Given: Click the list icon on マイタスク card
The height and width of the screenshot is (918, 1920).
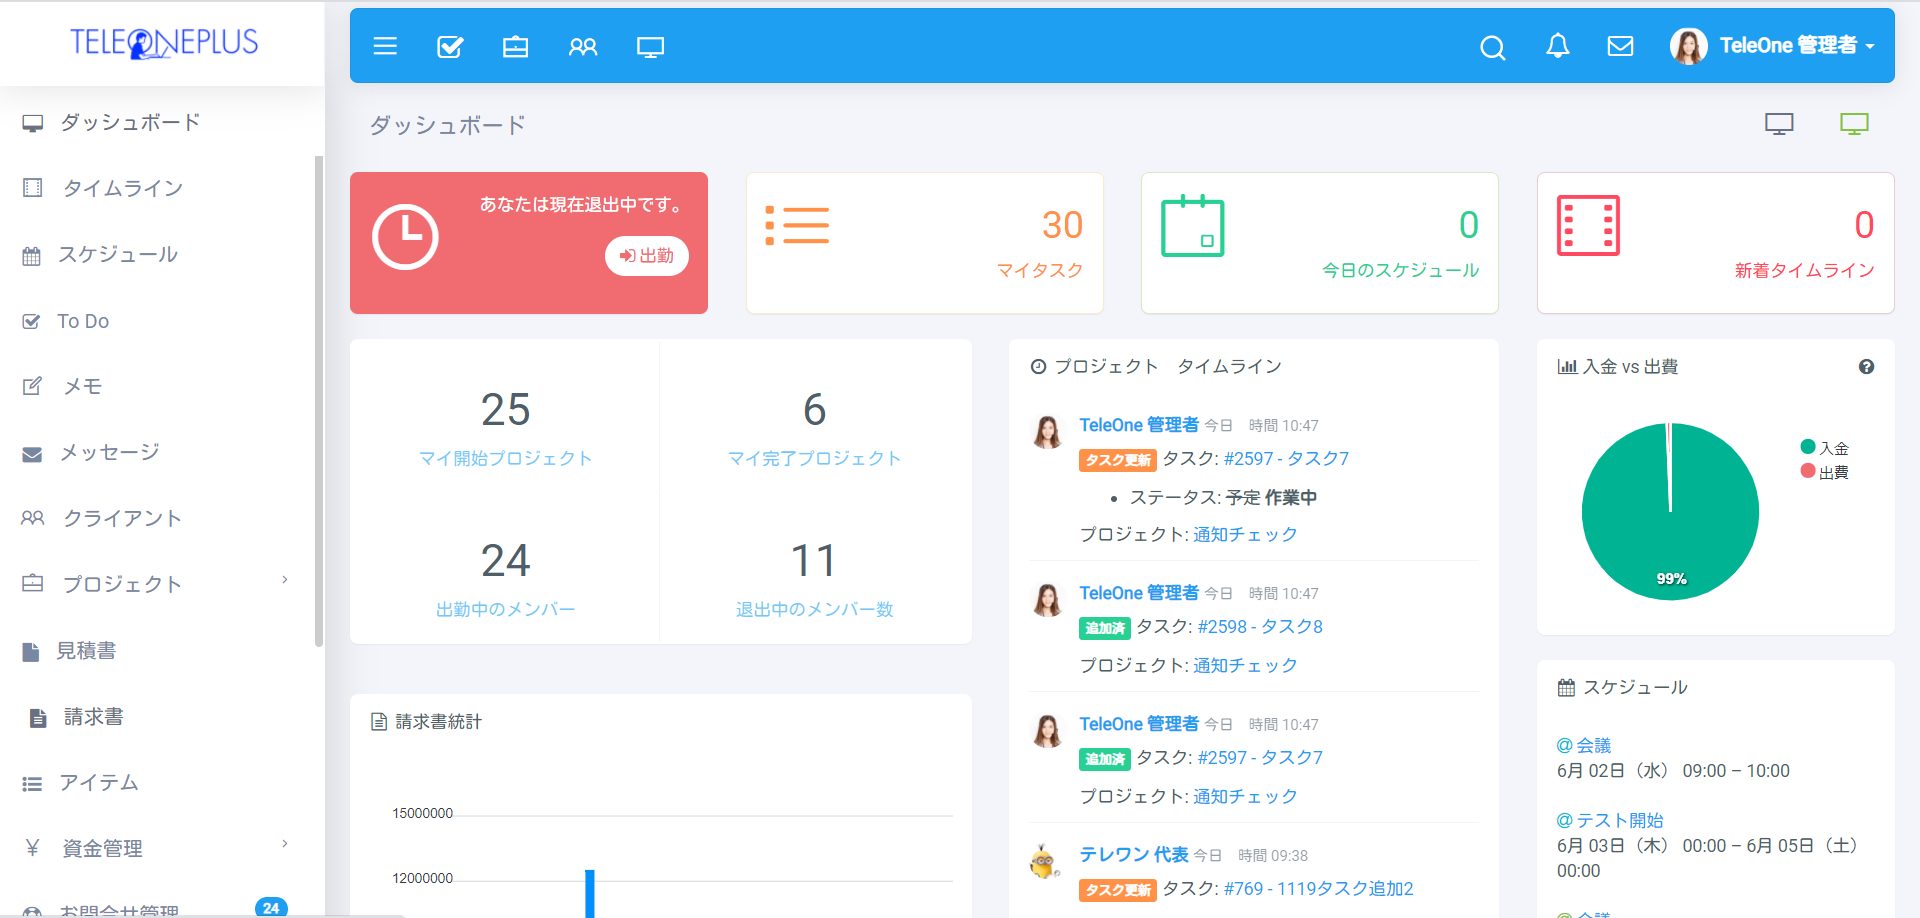Looking at the screenshot, I should [797, 225].
